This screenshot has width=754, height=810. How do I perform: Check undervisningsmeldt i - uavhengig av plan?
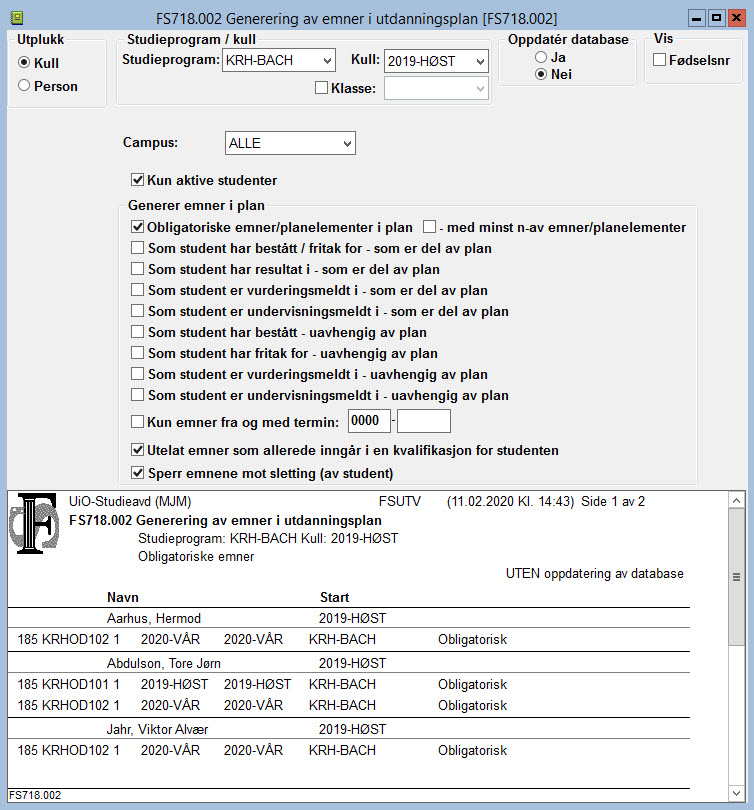(137, 395)
